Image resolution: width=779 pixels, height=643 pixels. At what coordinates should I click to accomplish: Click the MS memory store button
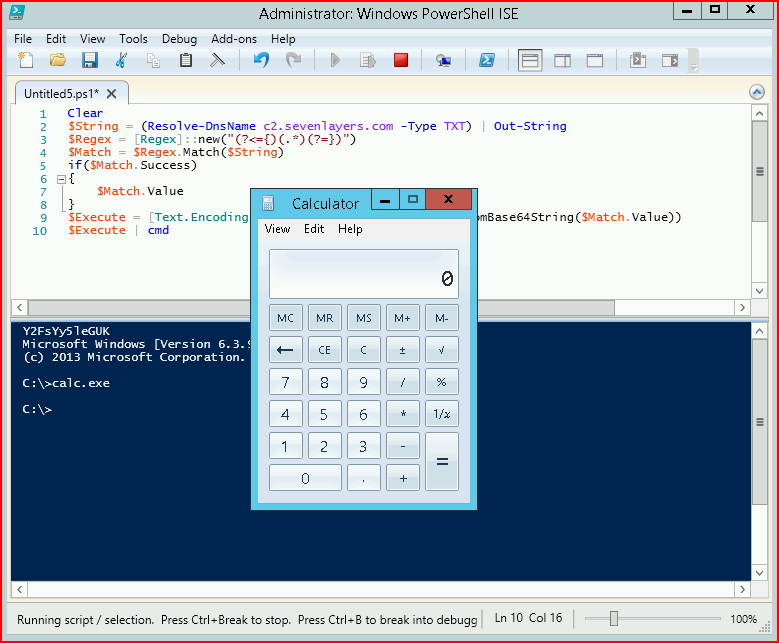pos(364,318)
